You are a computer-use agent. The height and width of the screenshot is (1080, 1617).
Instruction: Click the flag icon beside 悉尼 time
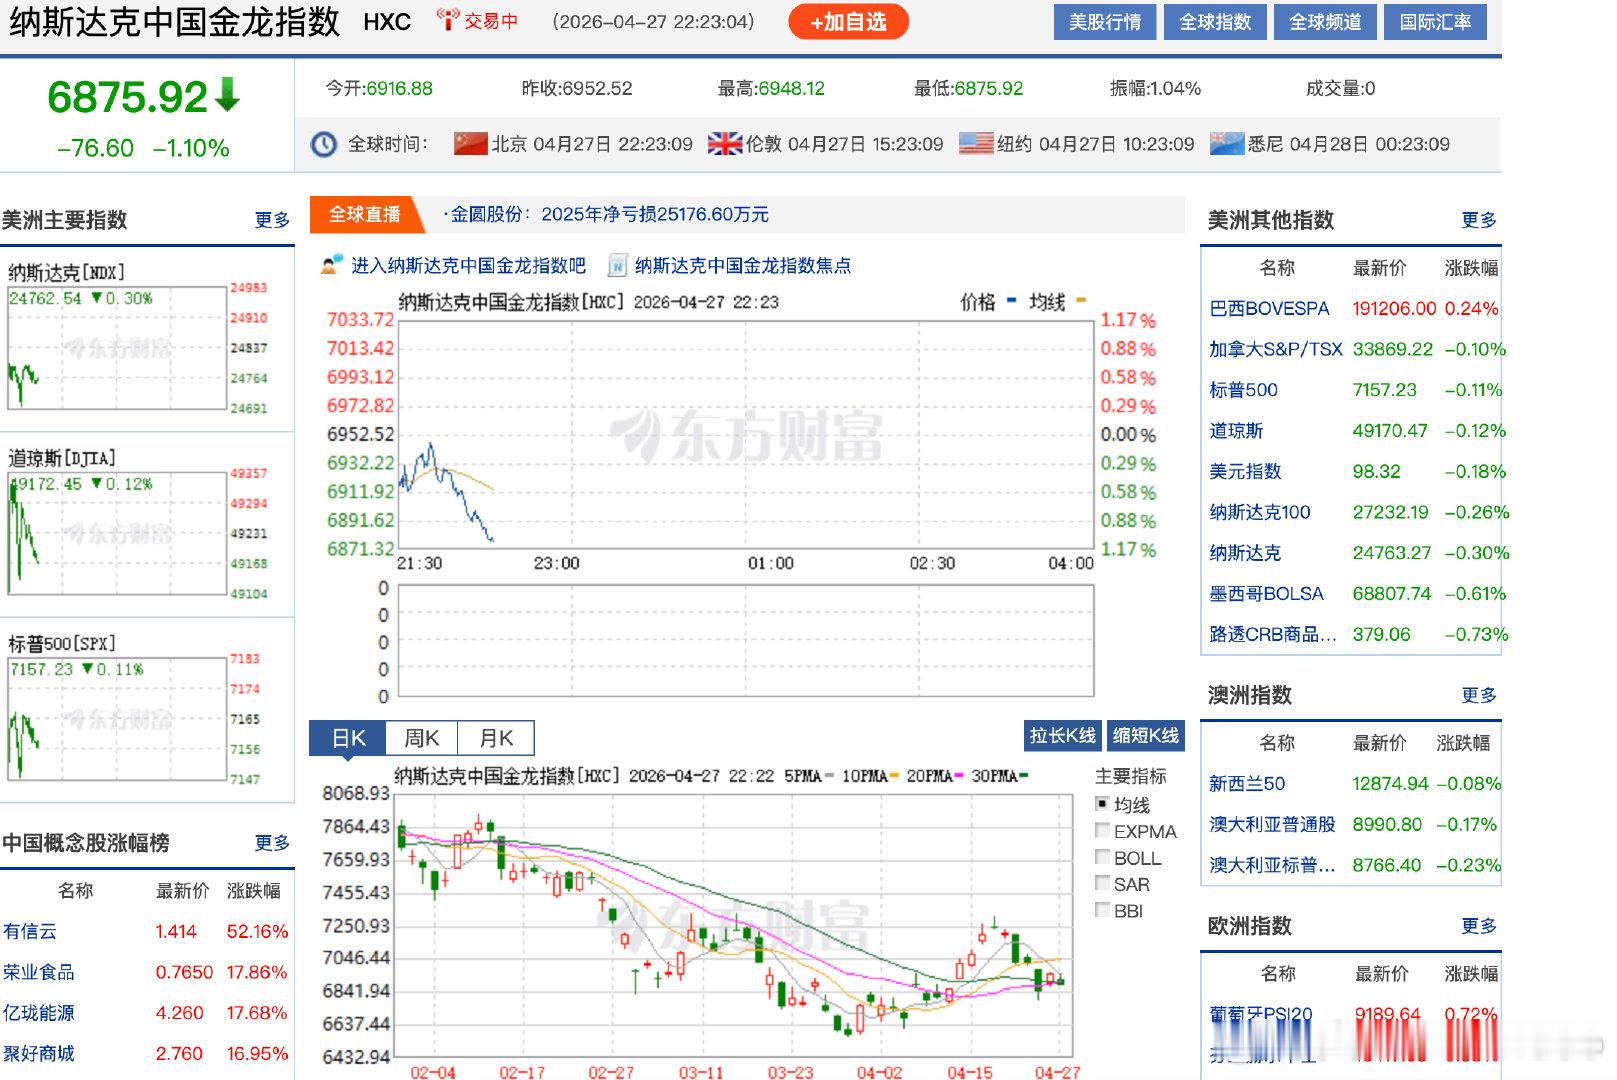1226,144
